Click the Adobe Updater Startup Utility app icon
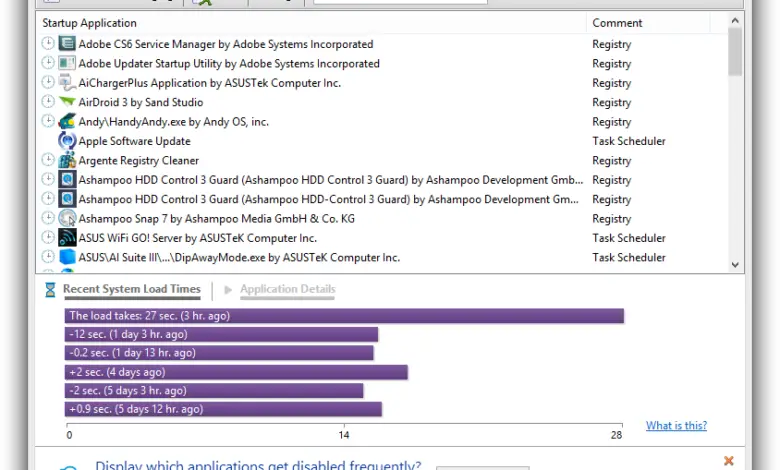The image size is (780, 470). pyautogui.click(x=67, y=63)
